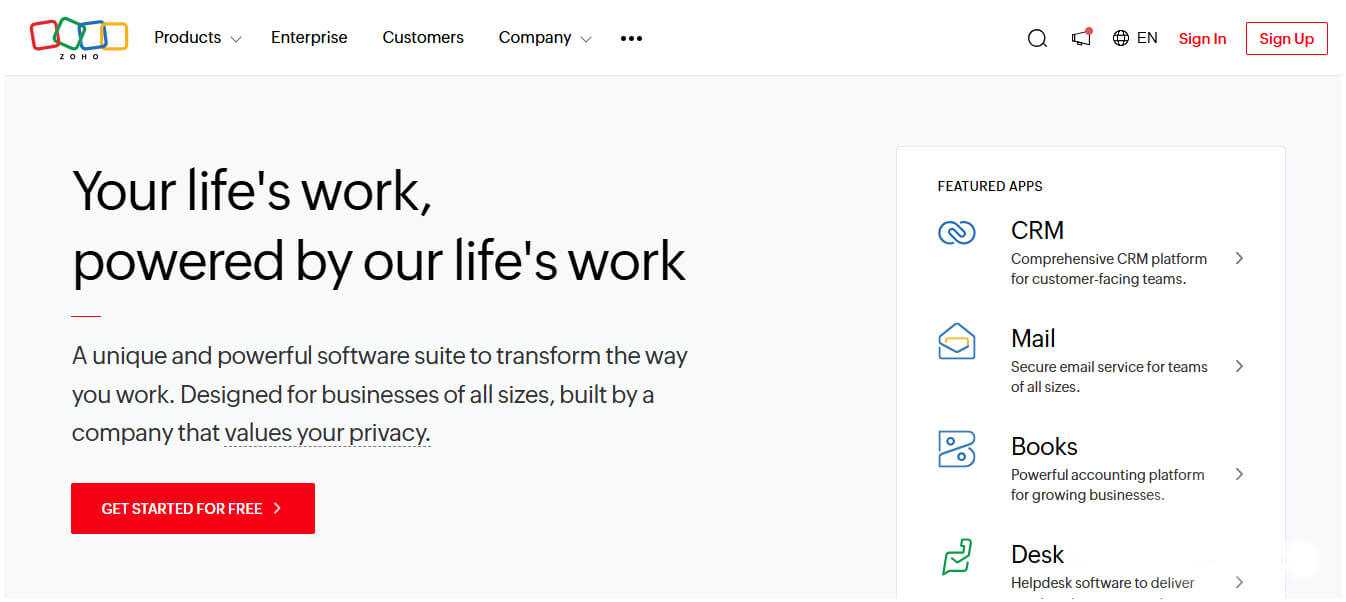Expand the Mail entry via its chevron

1240,366
